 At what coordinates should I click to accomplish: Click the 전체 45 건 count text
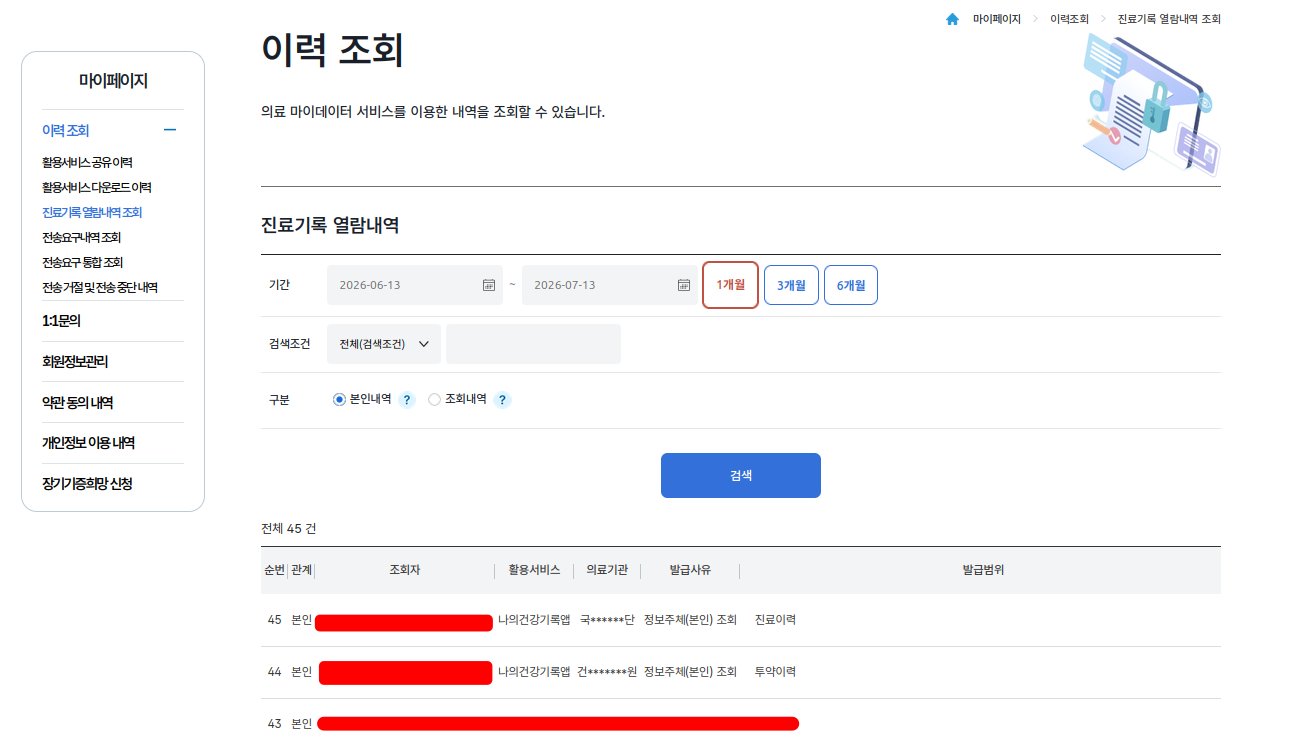[x=288, y=528]
